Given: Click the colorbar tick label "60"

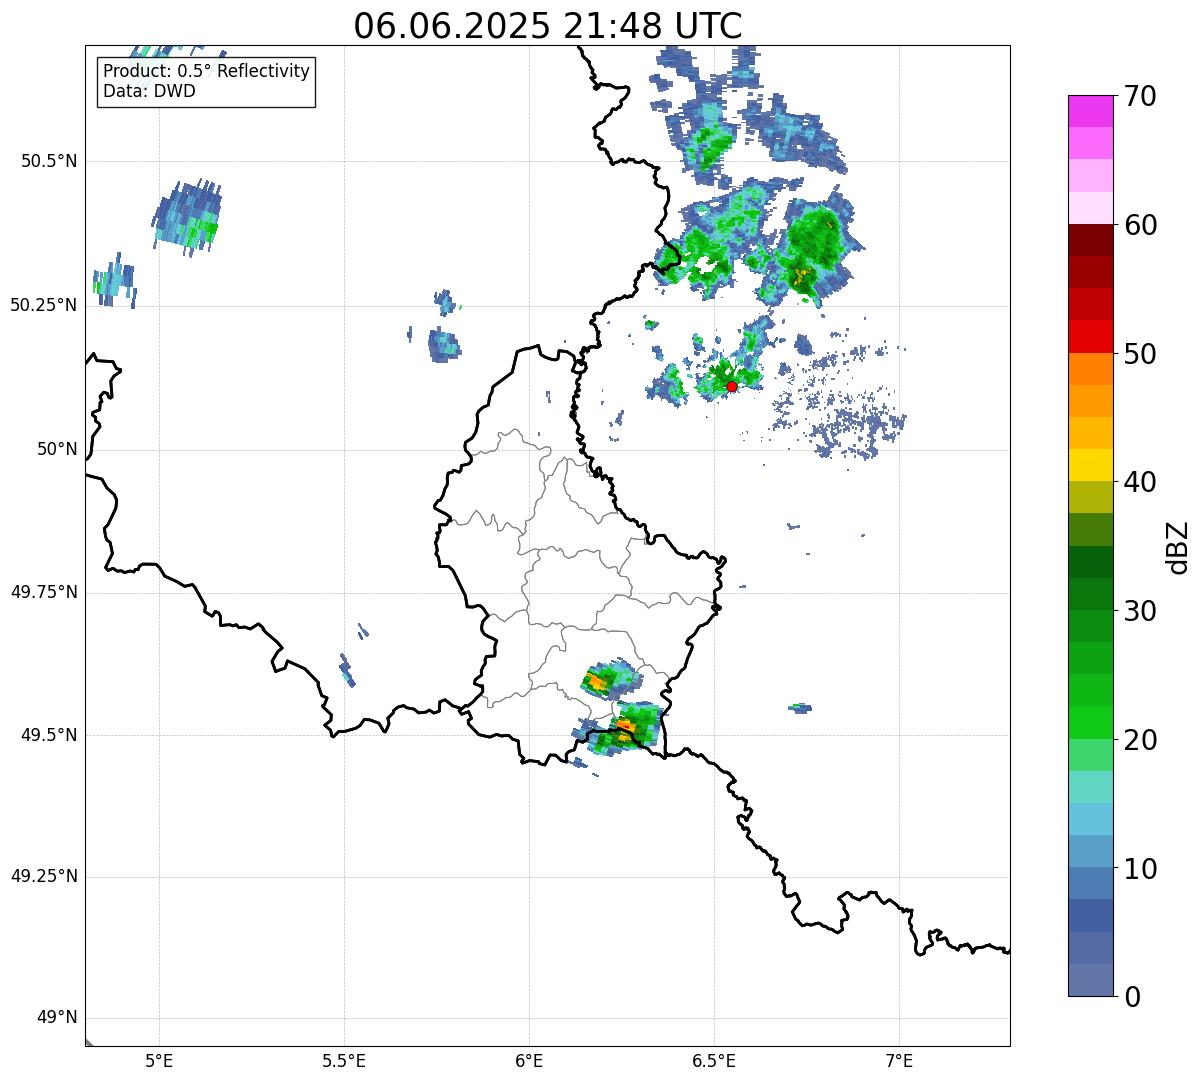Looking at the screenshot, I should pyautogui.click(x=1140, y=226).
